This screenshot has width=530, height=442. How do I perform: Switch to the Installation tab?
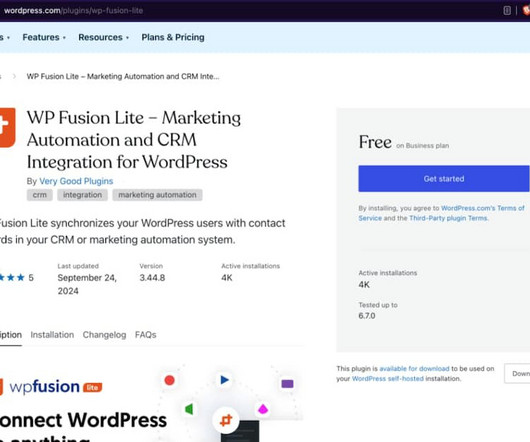pyautogui.click(x=52, y=335)
